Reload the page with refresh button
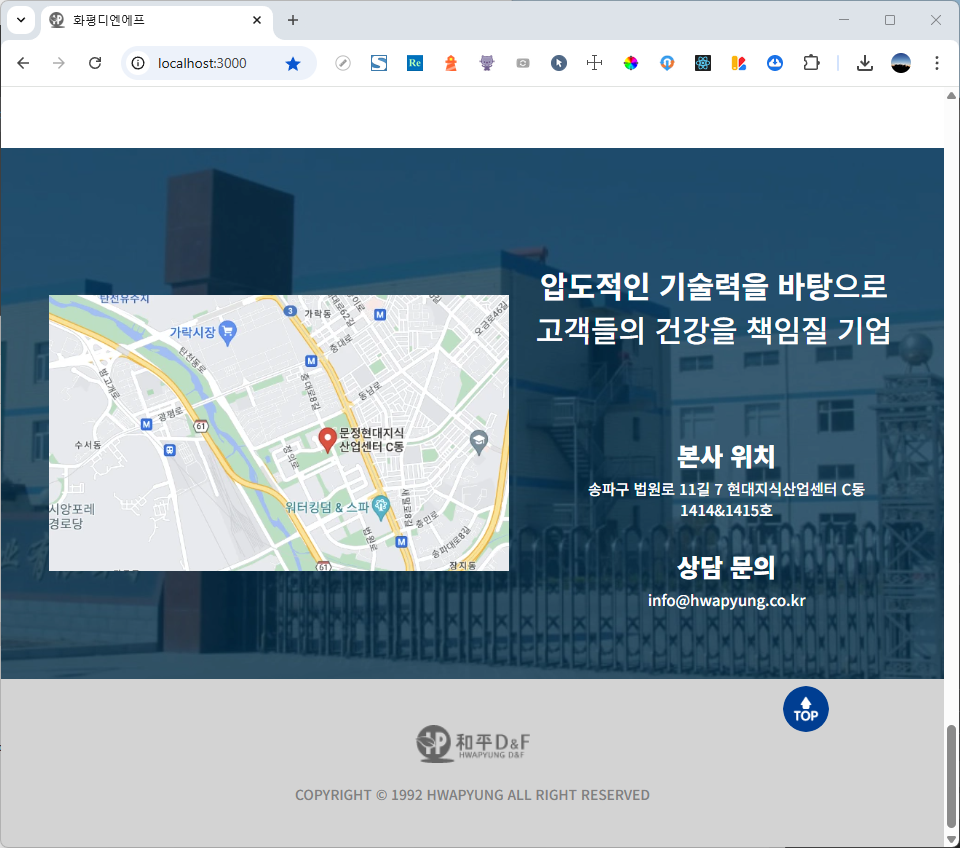The width and height of the screenshot is (960, 848). pos(95,63)
